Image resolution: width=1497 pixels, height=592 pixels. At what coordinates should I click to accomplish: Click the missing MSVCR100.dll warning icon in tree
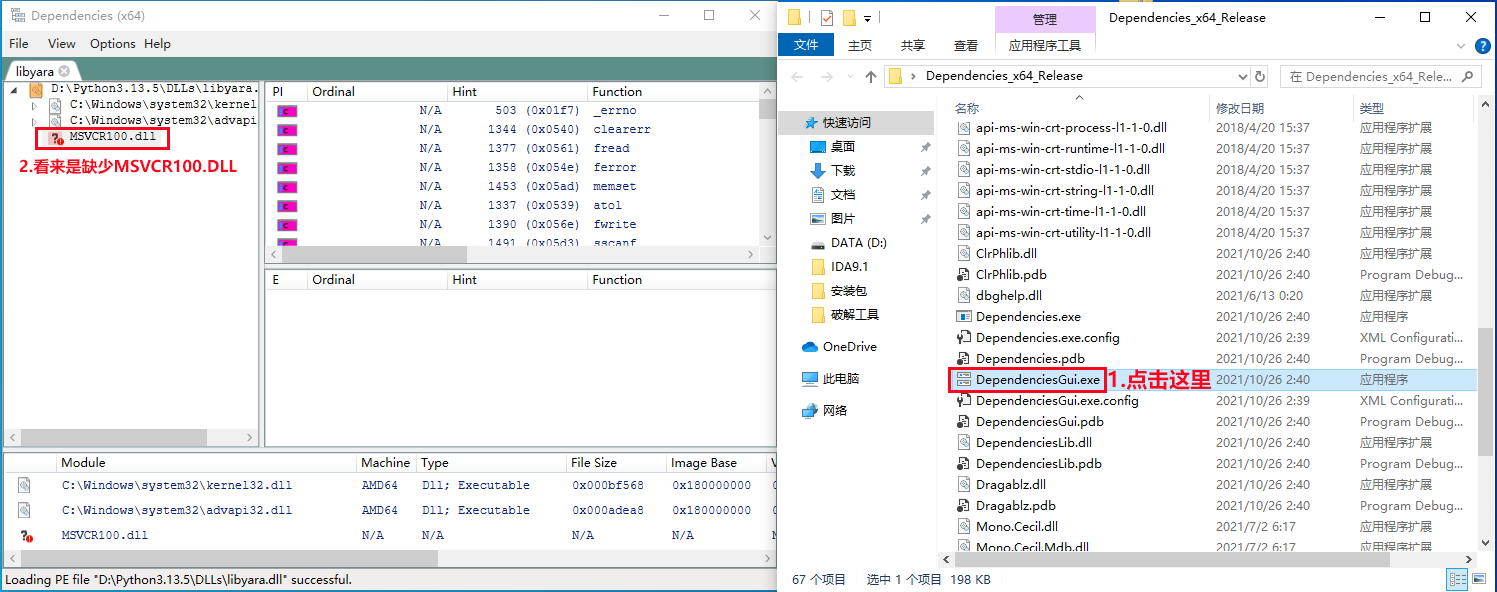click(56, 139)
